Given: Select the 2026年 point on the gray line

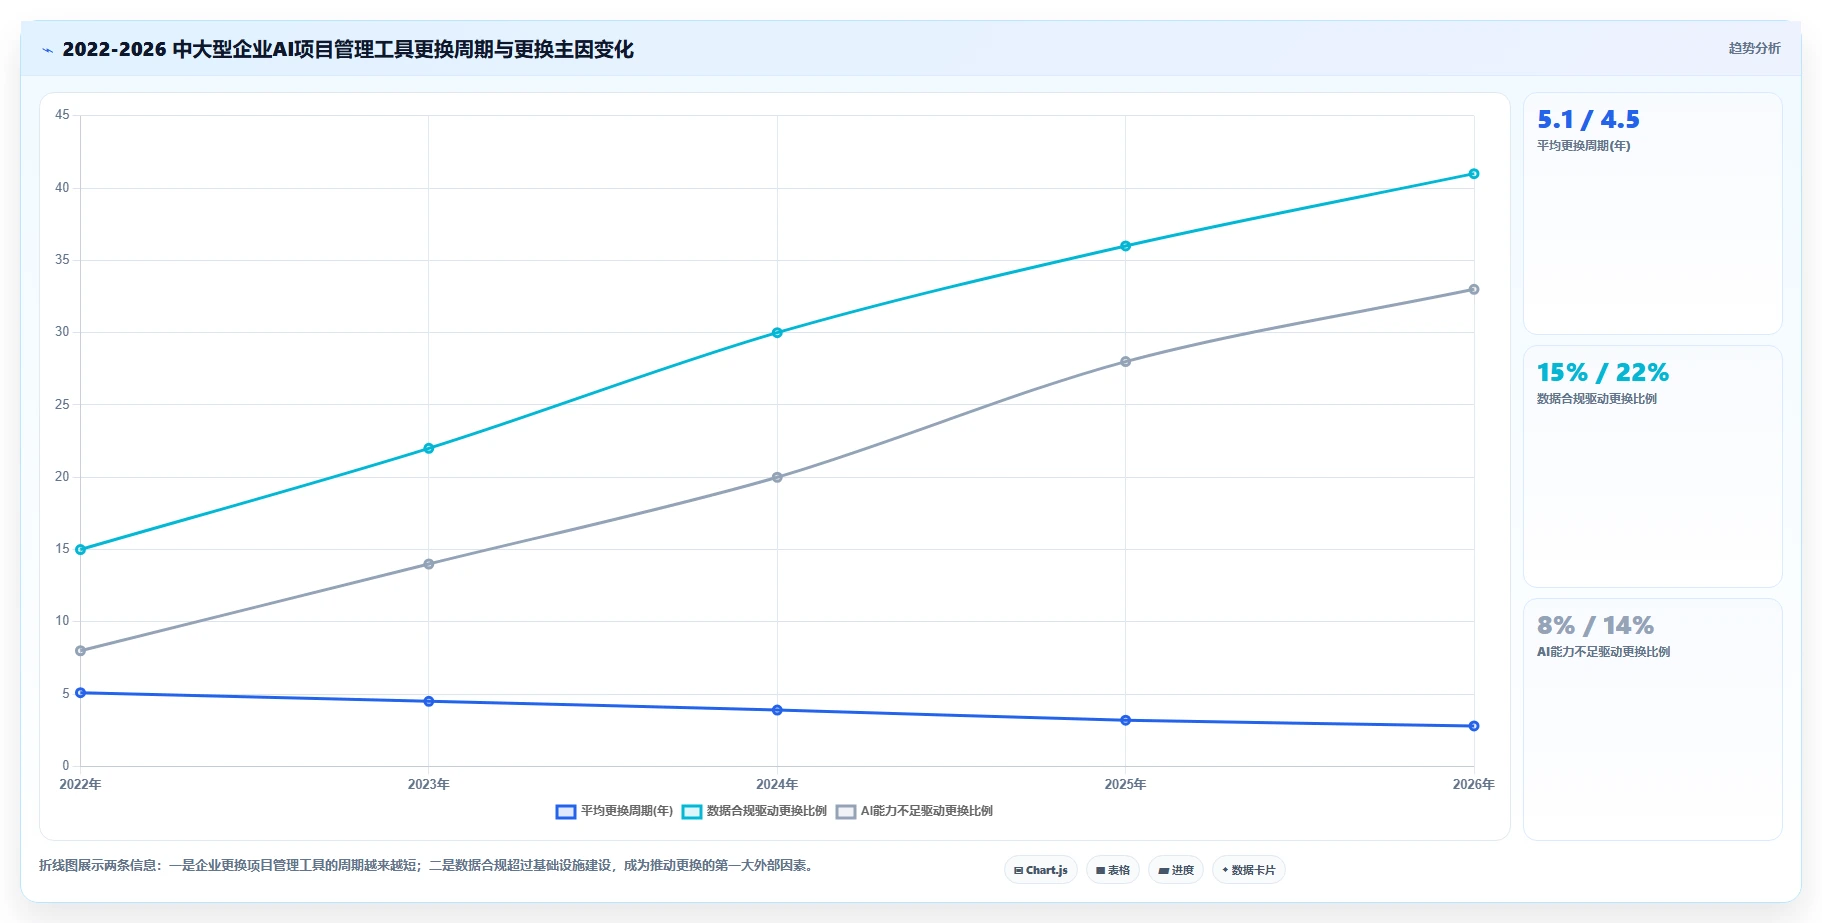Looking at the screenshot, I should 1474,290.
